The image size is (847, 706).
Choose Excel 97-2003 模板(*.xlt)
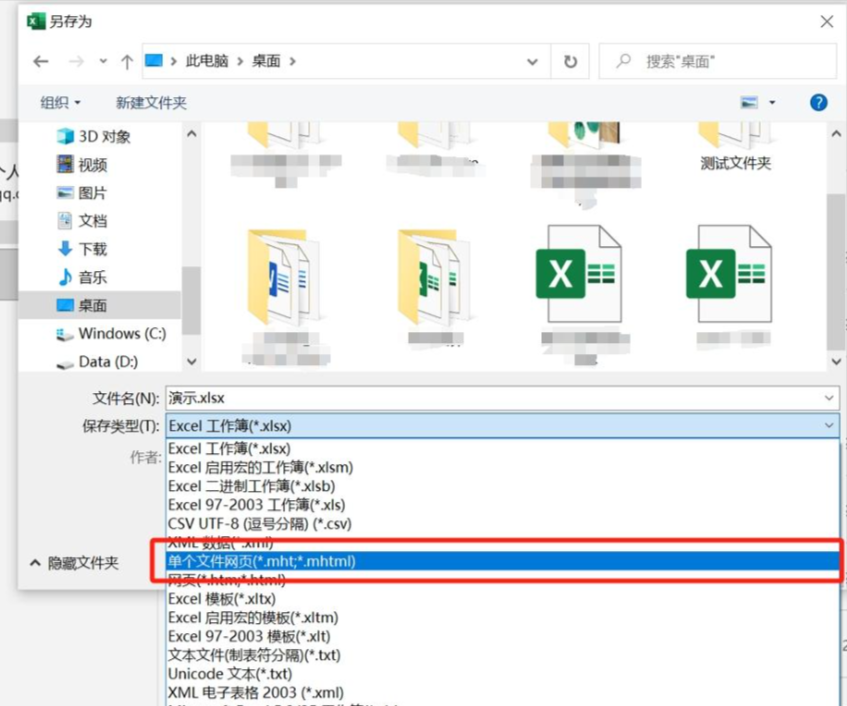tap(502, 636)
